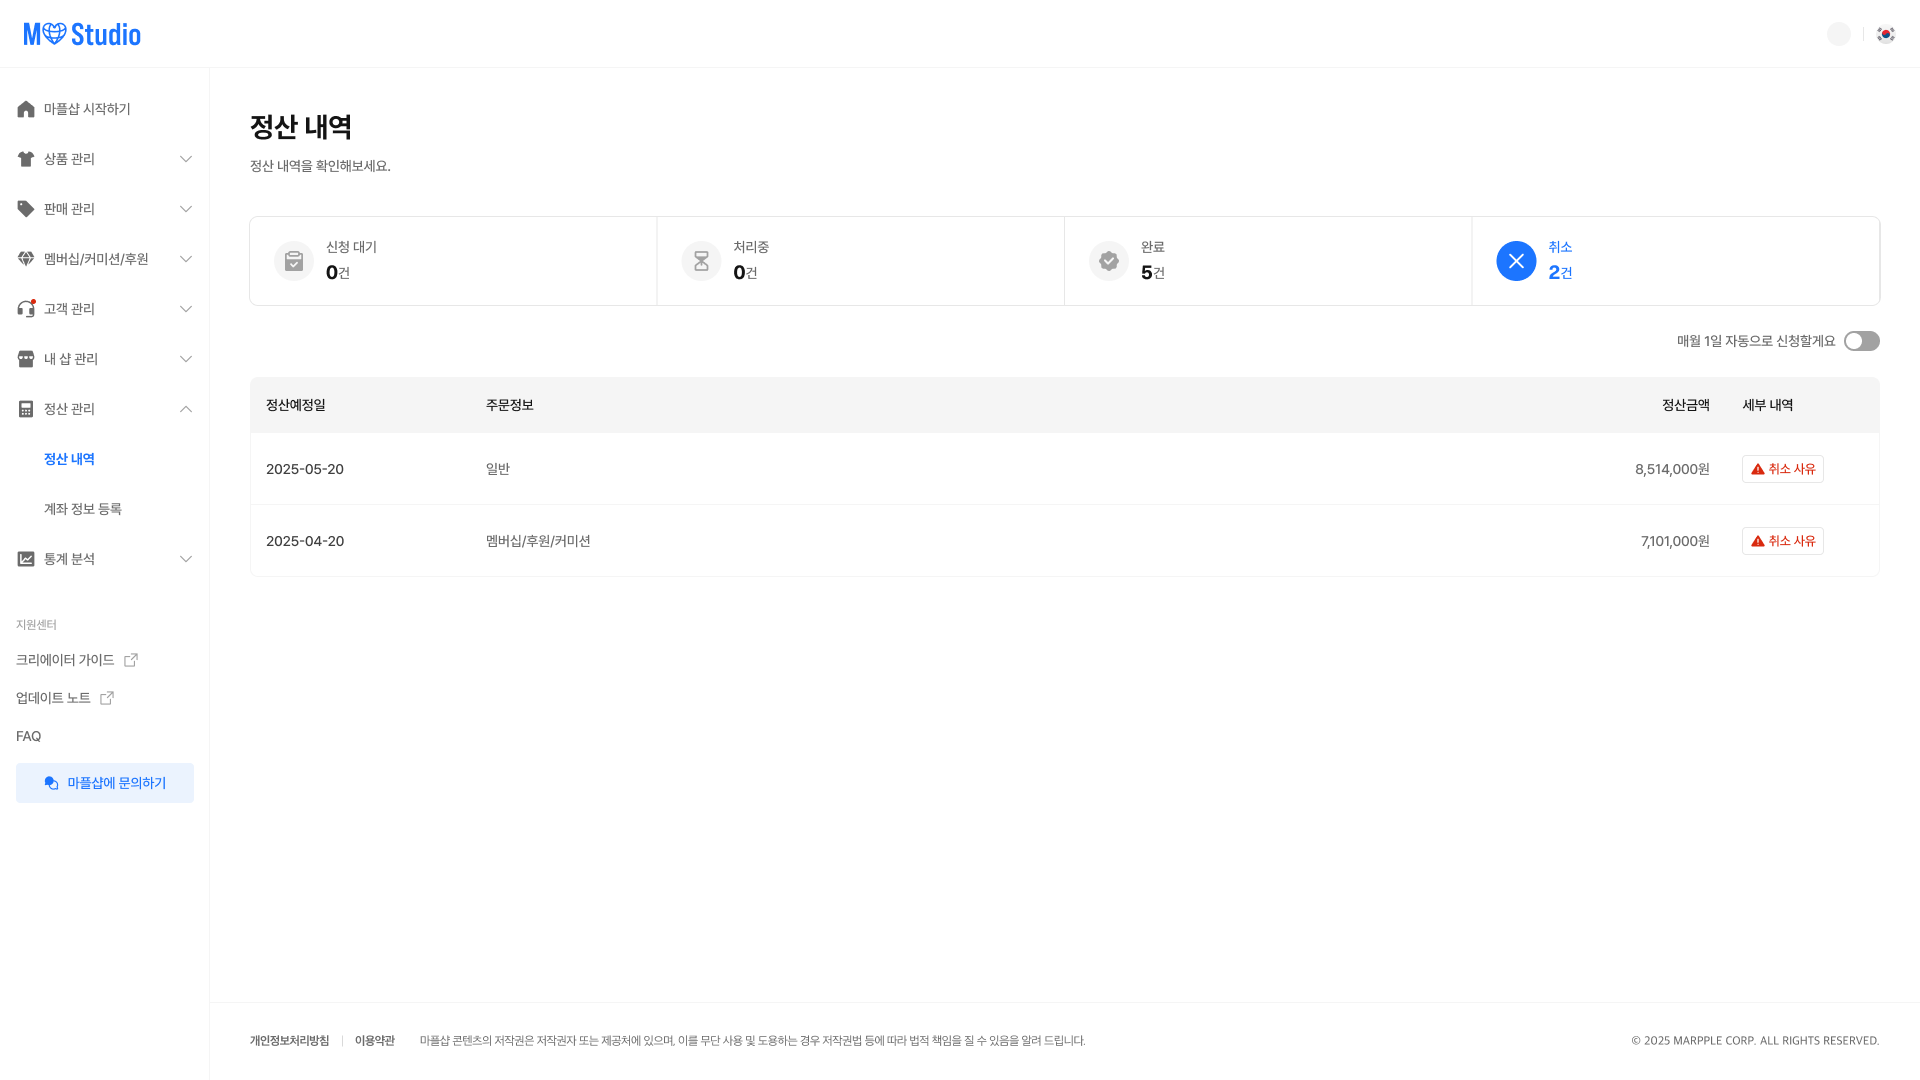Open the 계좌 정보 등록 submenu item
This screenshot has width=1920, height=1080.
pyautogui.click(x=83, y=509)
